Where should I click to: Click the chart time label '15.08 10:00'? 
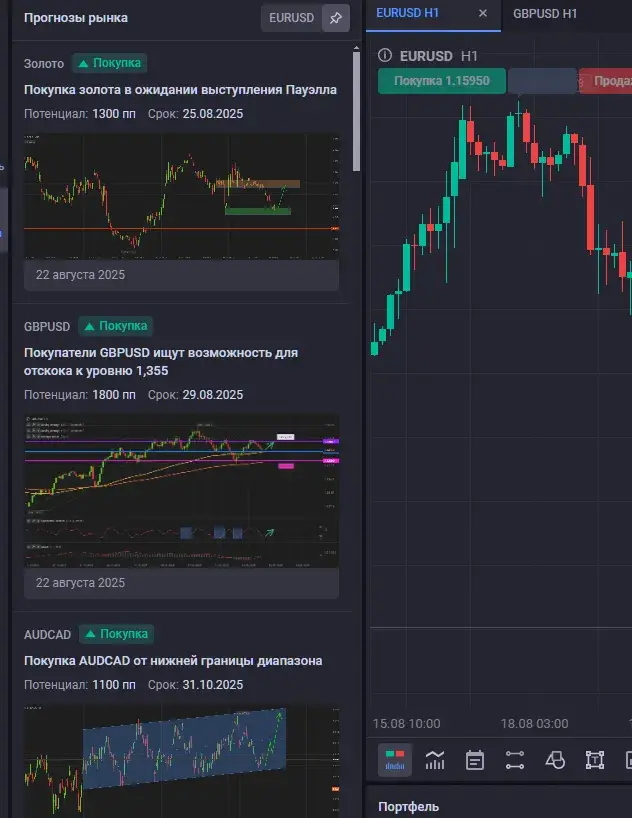click(407, 724)
